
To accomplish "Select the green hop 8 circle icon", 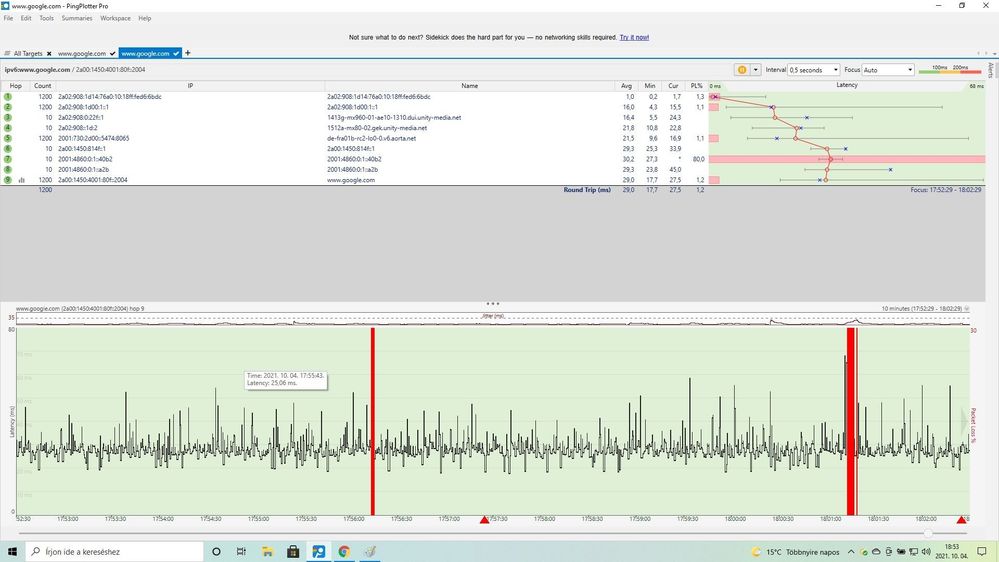I will click(8, 169).
